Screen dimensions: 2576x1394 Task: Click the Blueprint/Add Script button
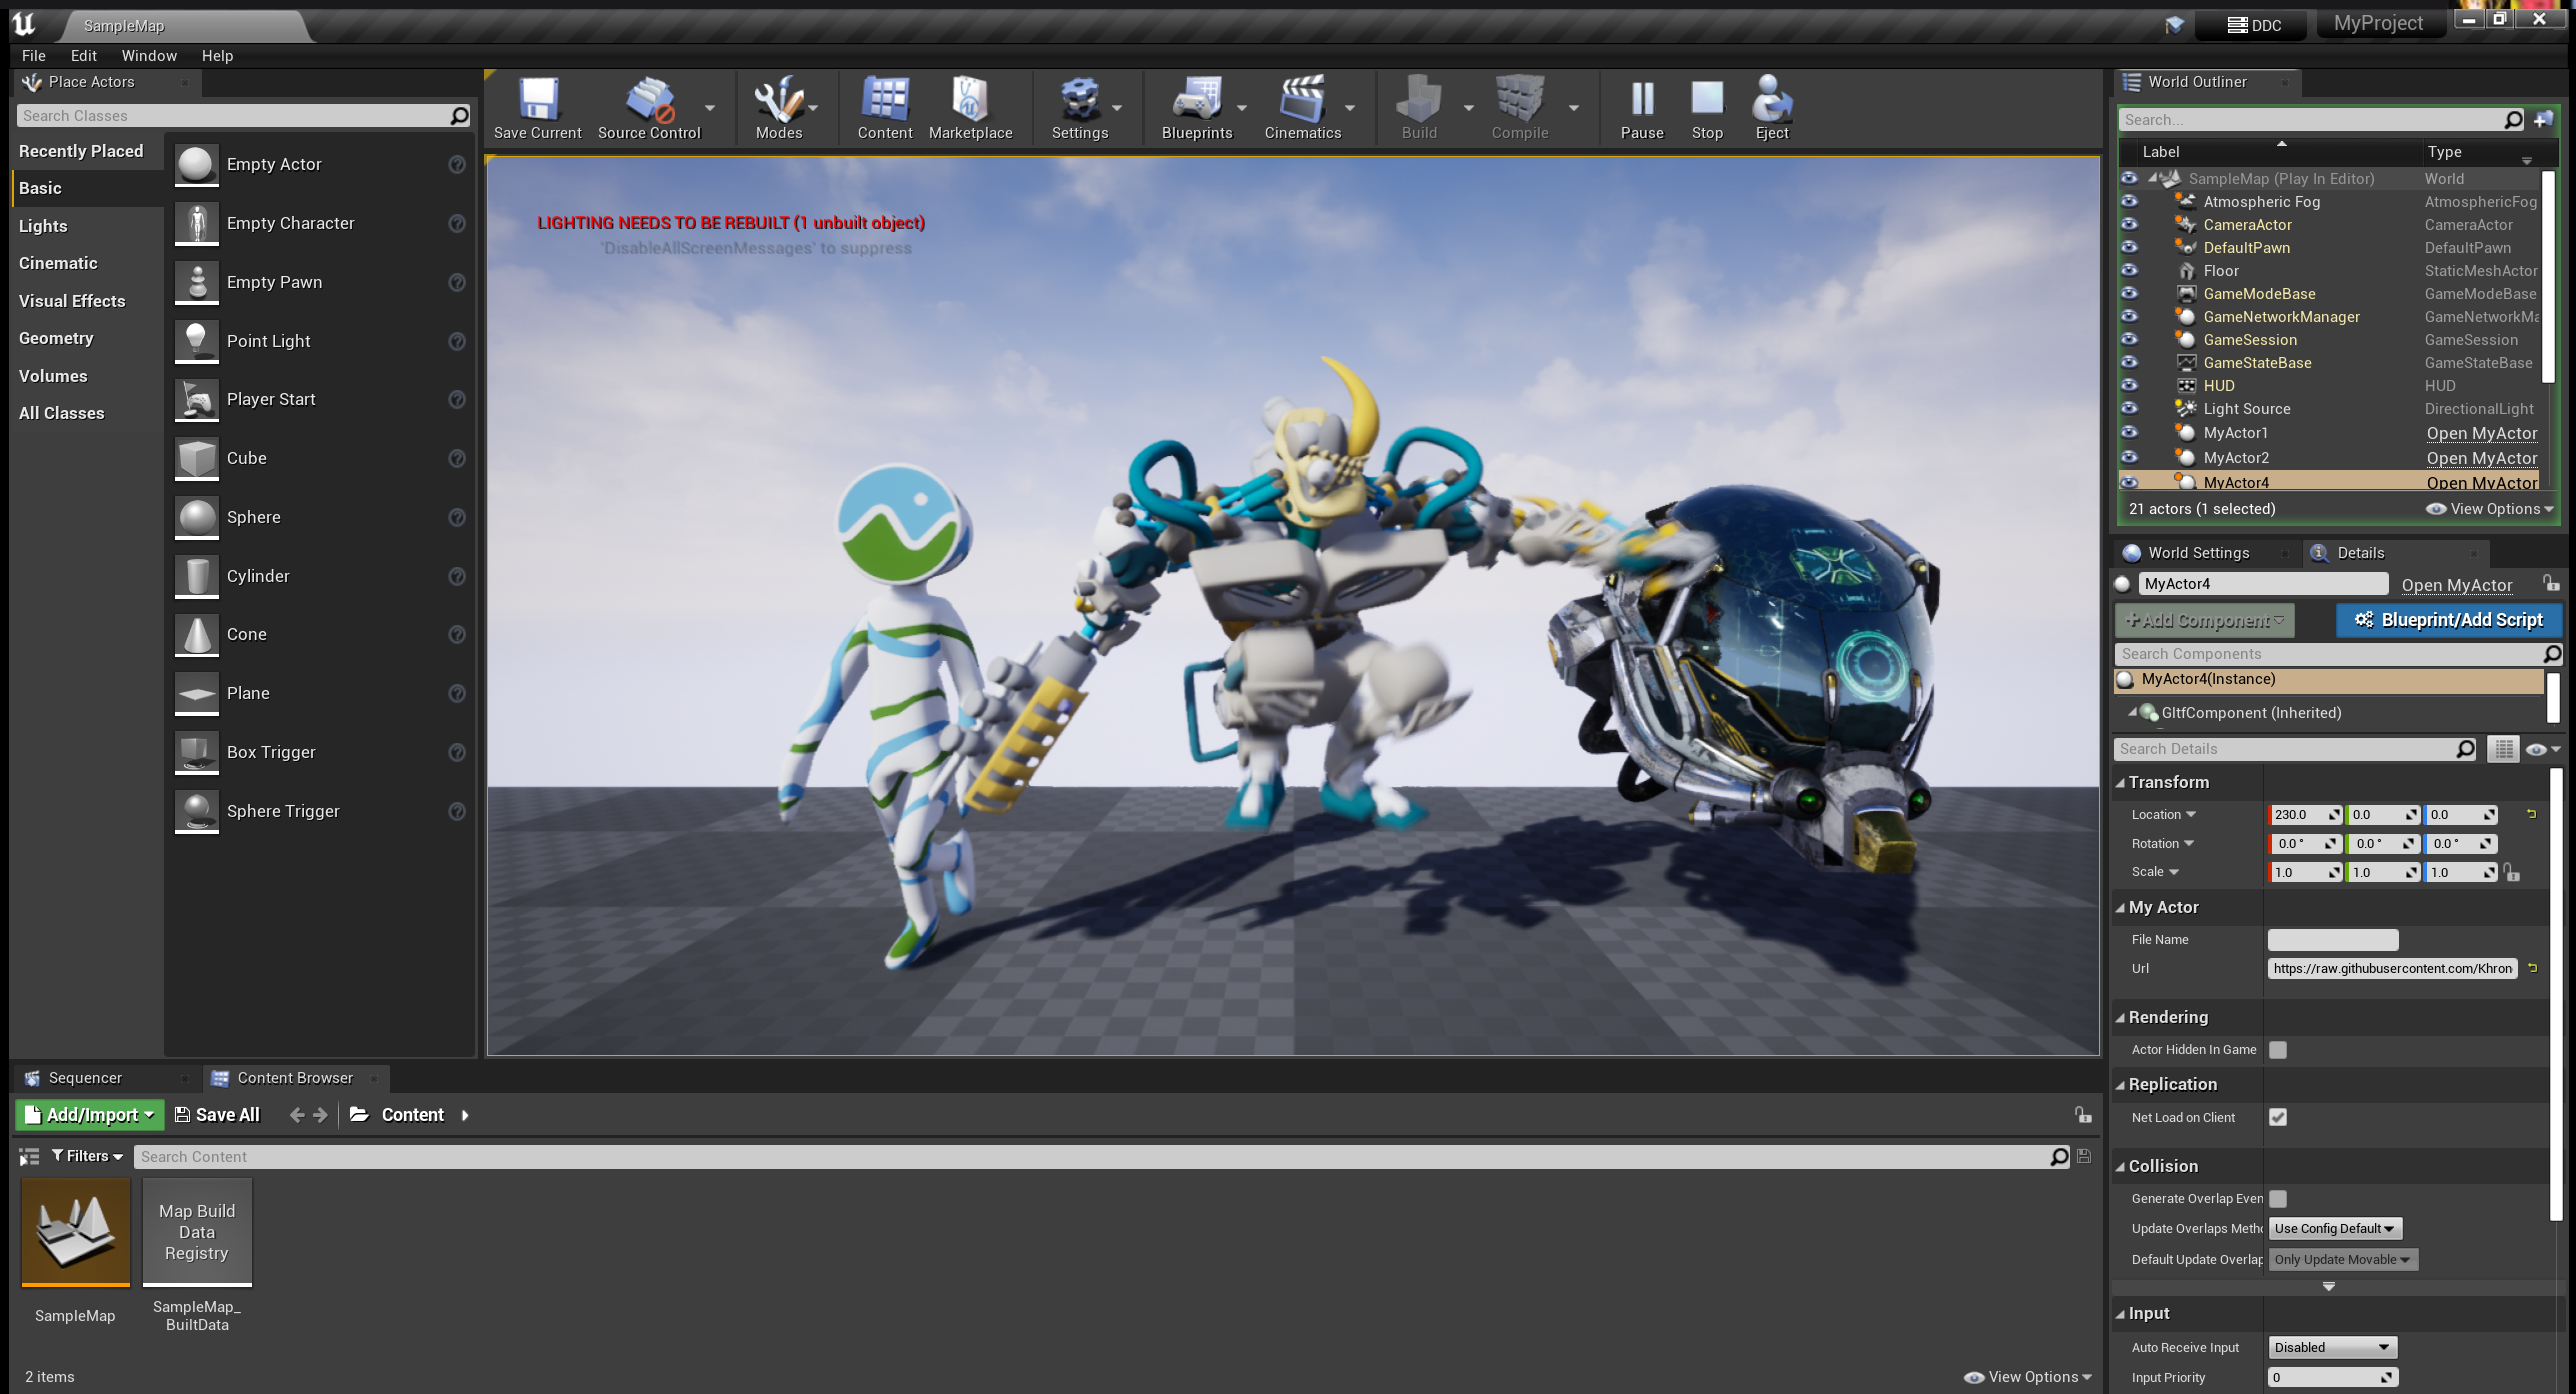tap(2449, 620)
